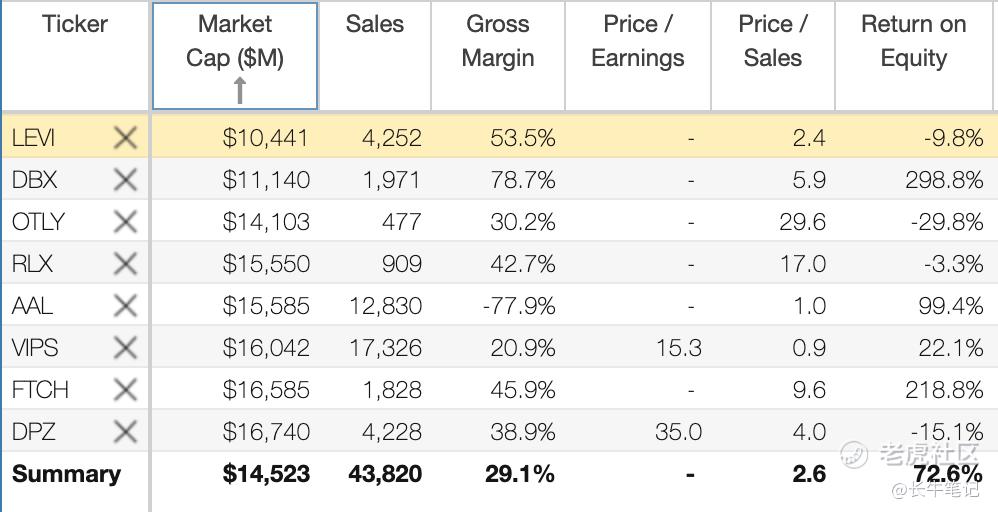The height and width of the screenshot is (512, 998).
Task: Sort table by Sales column header
Action: (x=374, y=25)
